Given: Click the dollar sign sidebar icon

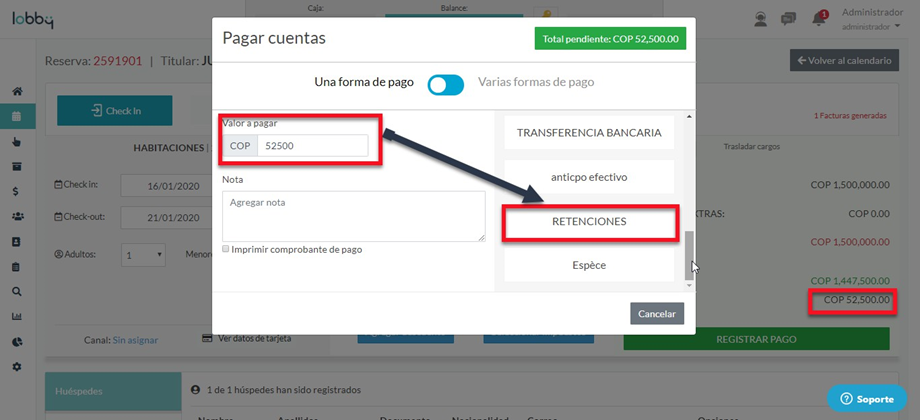Looking at the screenshot, I should pyautogui.click(x=16, y=191).
